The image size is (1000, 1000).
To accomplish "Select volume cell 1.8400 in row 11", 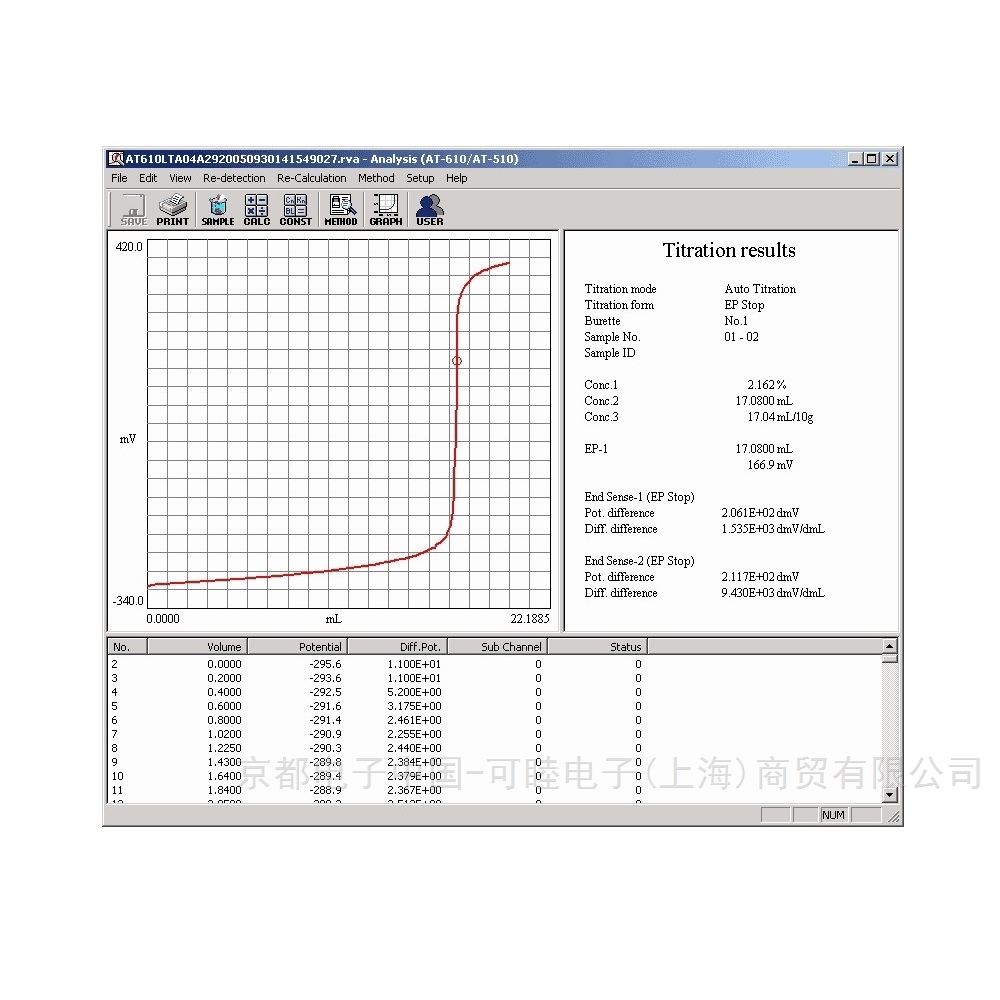I will (x=224, y=790).
